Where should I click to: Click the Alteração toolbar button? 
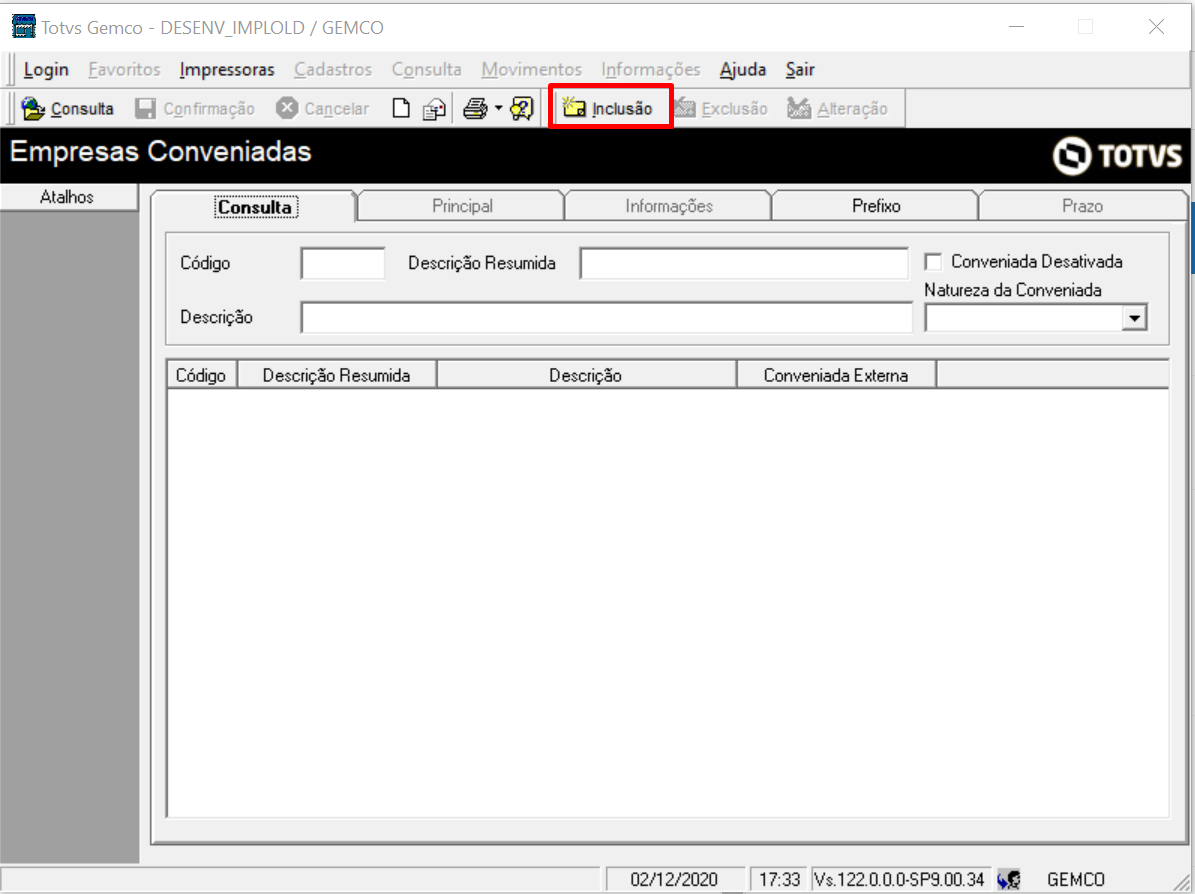(838, 108)
